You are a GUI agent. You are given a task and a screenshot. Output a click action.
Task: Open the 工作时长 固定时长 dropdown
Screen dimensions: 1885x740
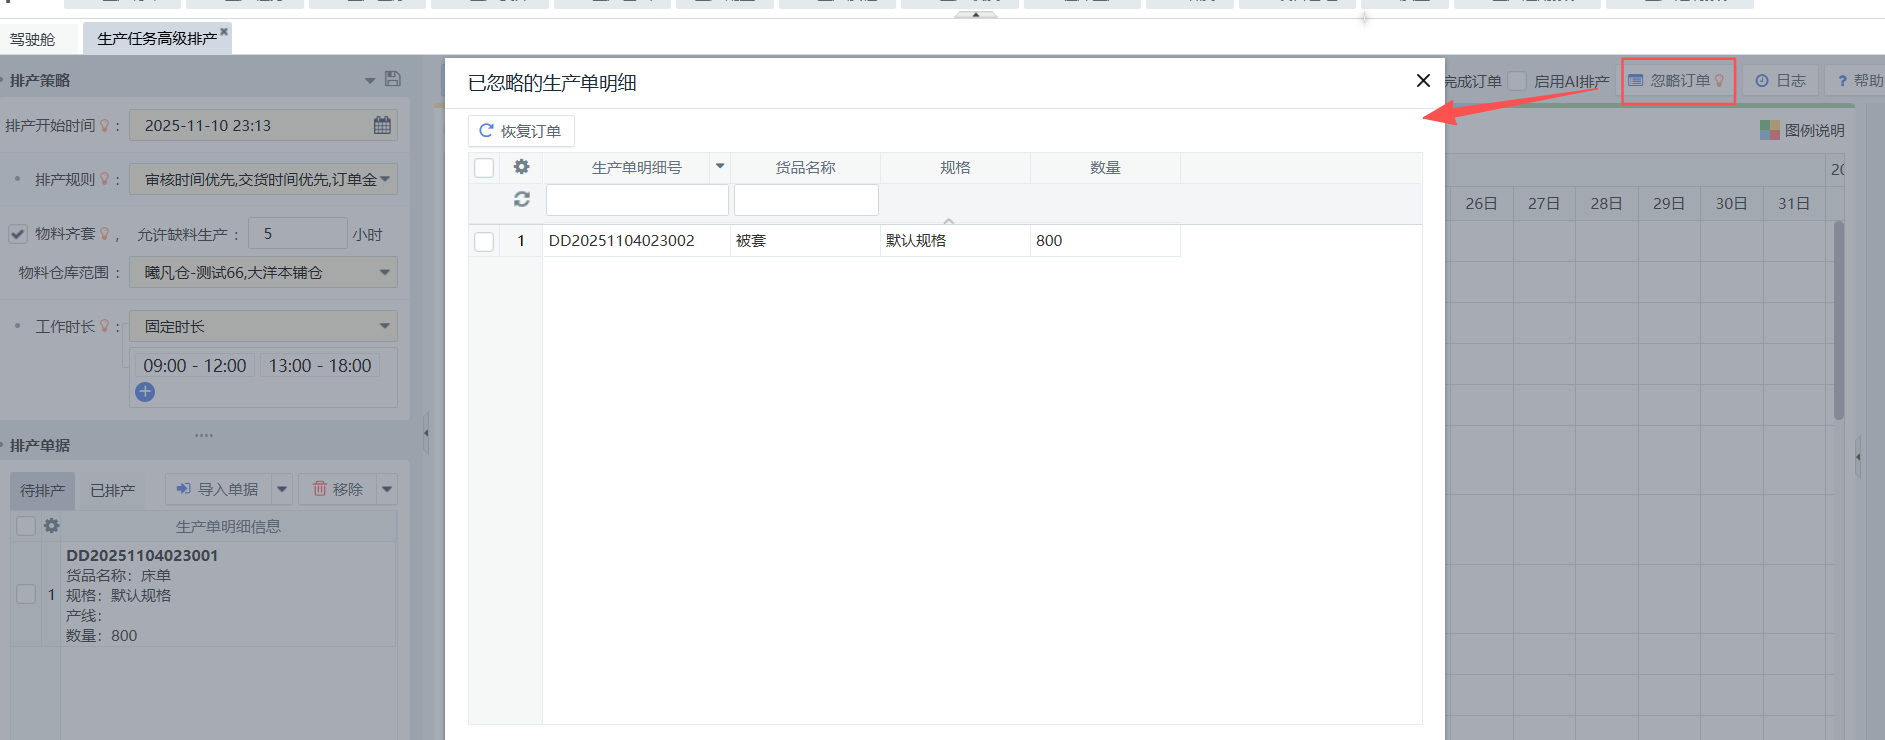384,326
